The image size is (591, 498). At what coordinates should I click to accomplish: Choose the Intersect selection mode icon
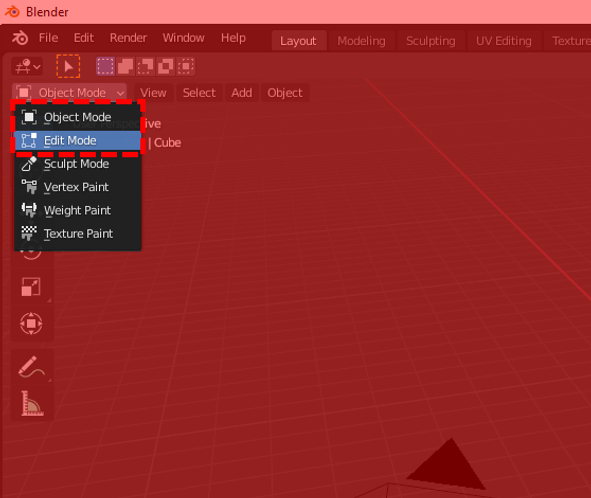pos(185,67)
